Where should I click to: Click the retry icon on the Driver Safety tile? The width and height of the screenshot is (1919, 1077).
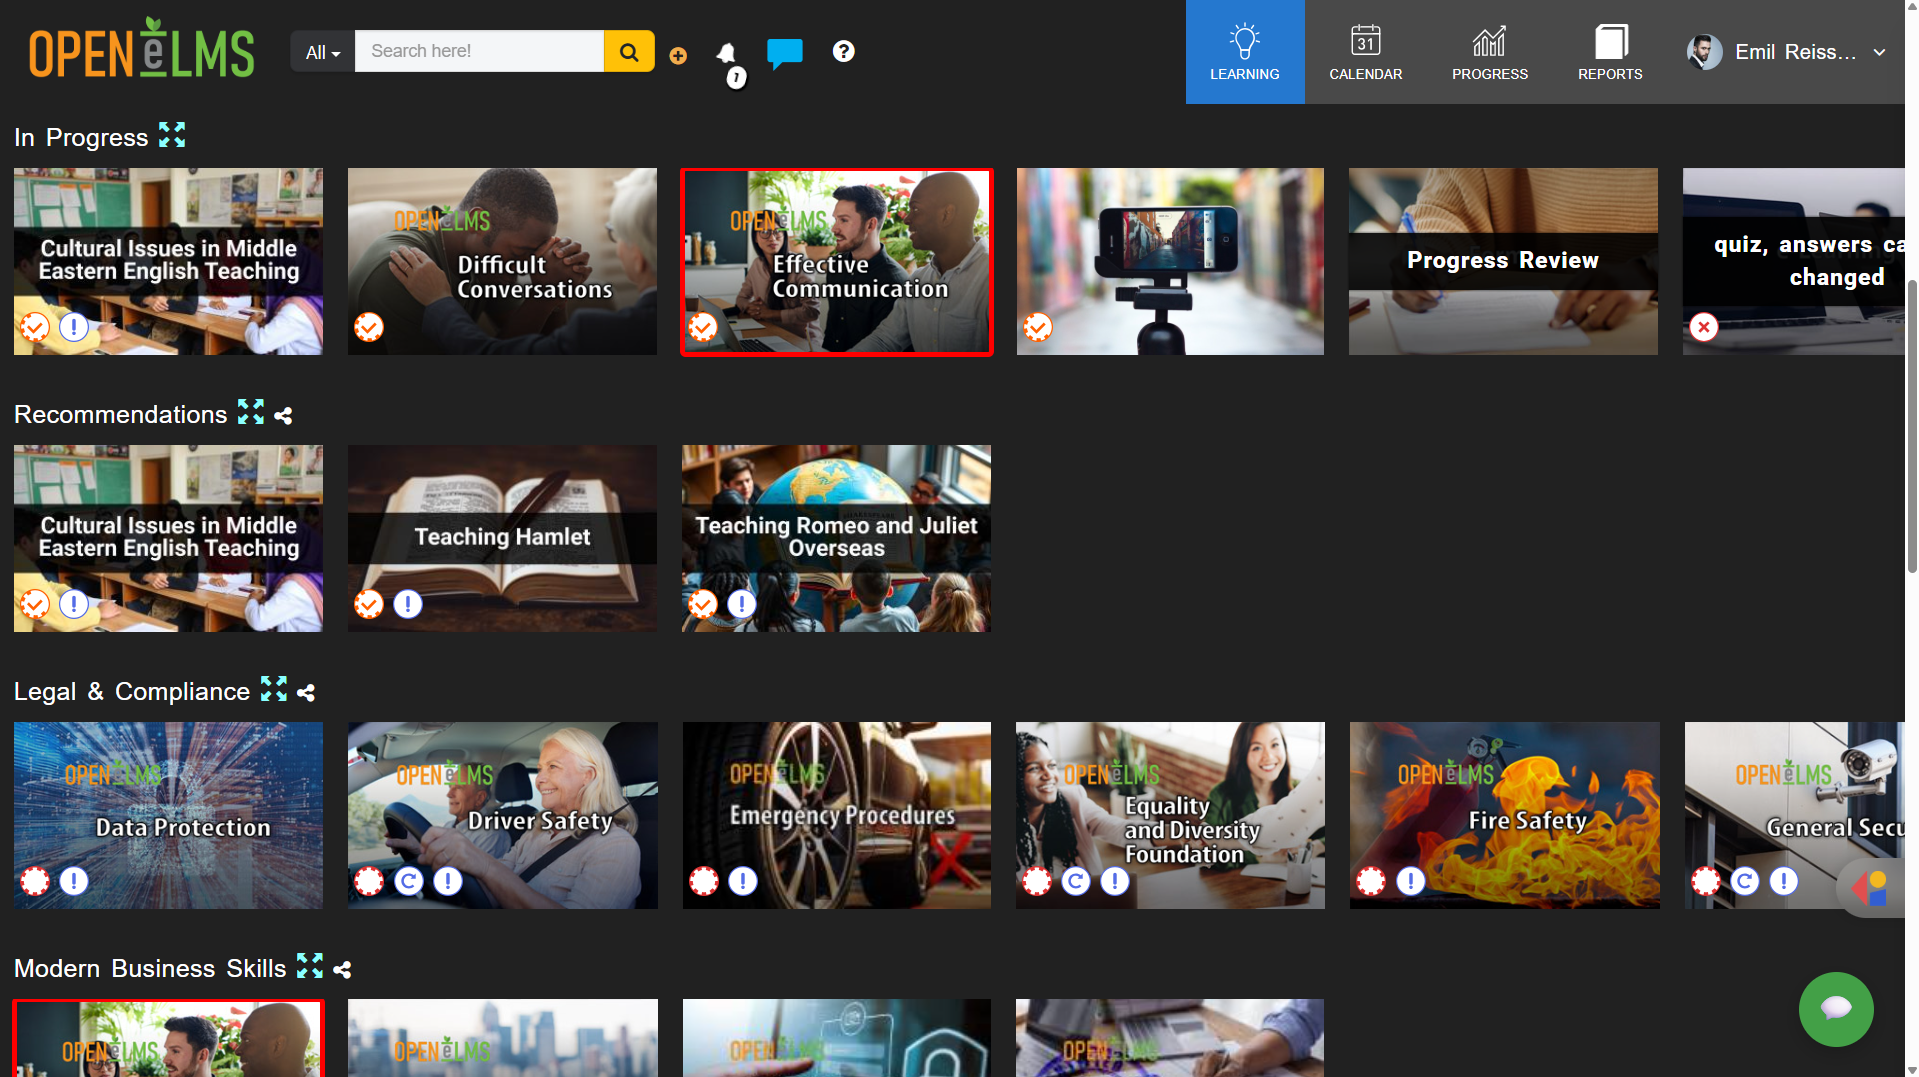click(409, 881)
